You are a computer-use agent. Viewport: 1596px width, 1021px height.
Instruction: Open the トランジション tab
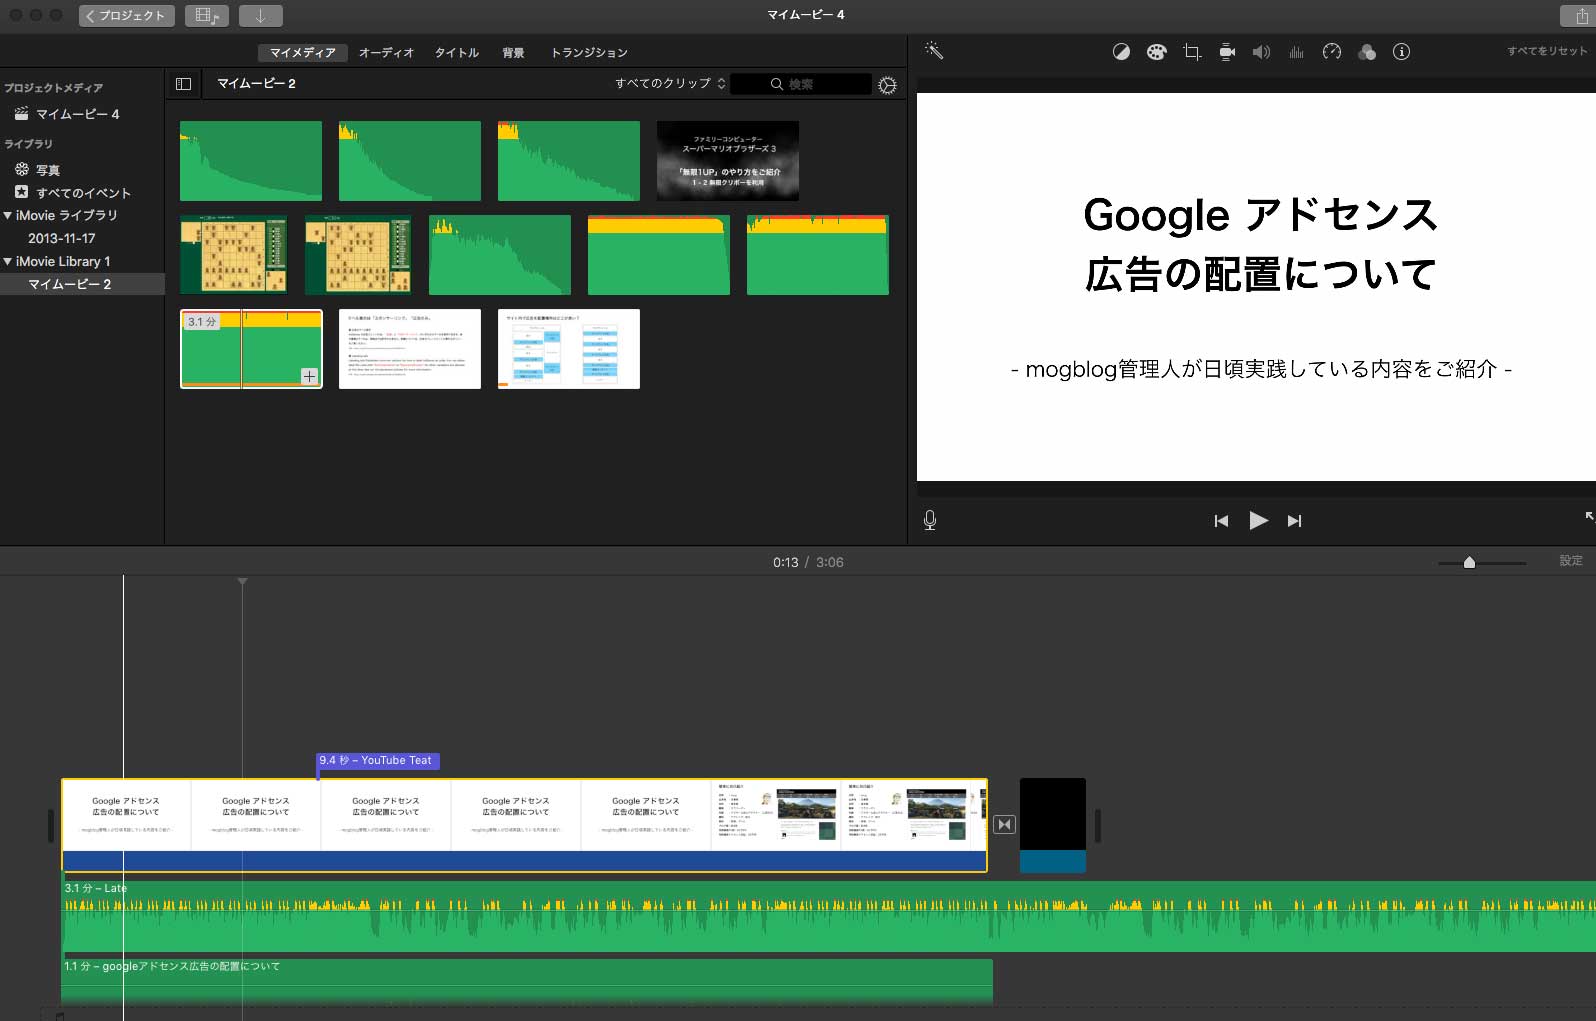tap(589, 53)
